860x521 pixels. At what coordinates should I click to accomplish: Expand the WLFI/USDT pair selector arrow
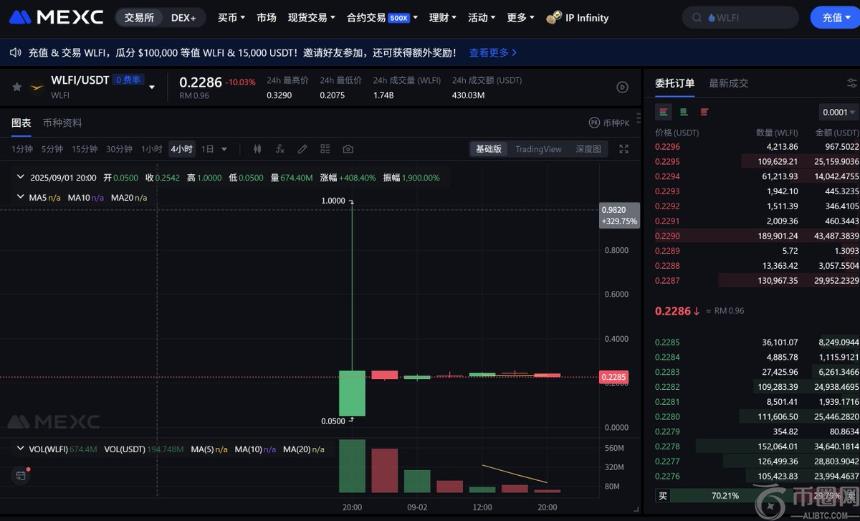pos(152,87)
